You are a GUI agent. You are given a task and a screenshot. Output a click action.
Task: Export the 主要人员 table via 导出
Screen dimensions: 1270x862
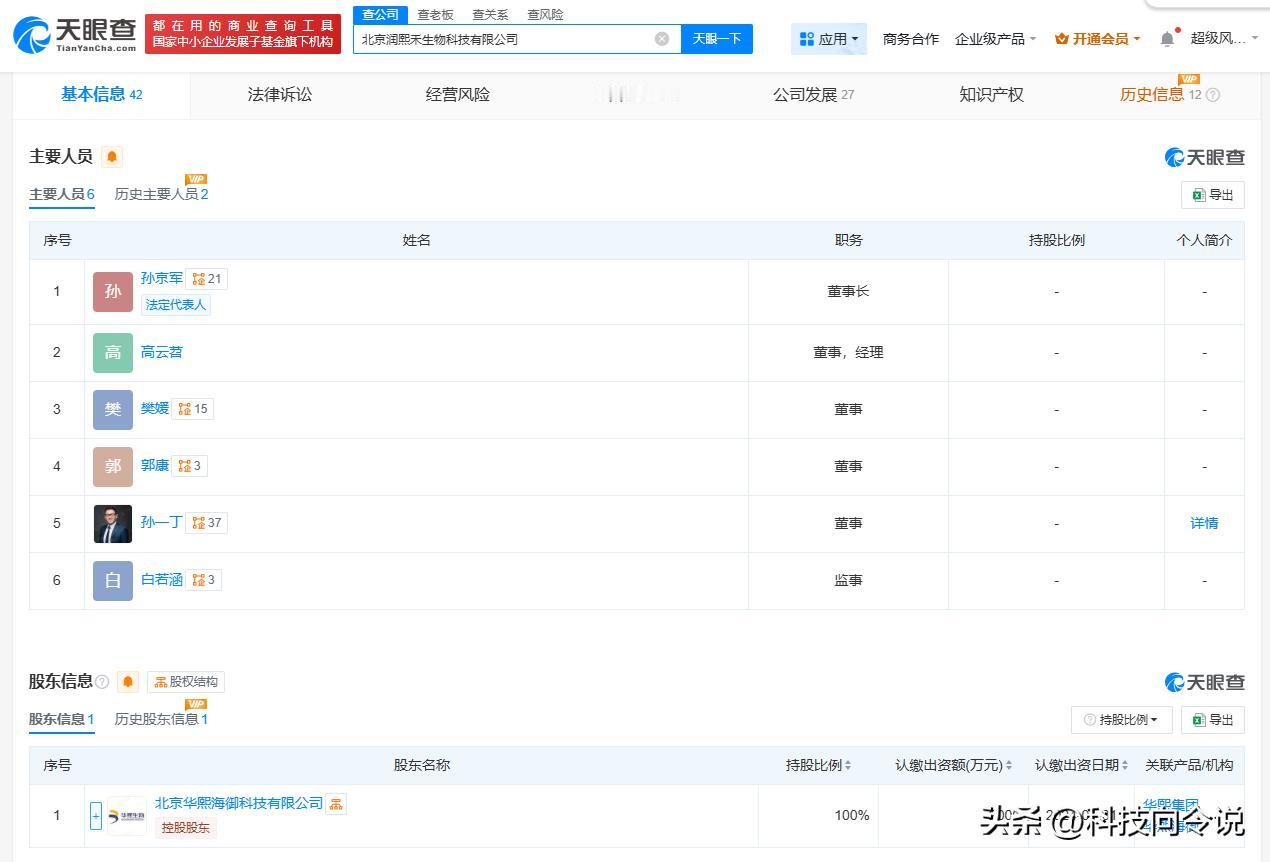[1212, 195]
